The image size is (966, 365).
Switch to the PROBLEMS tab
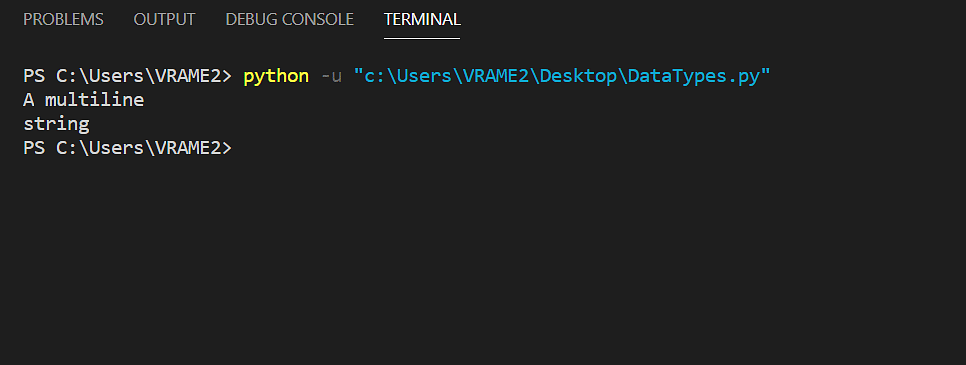click(63, 20)
